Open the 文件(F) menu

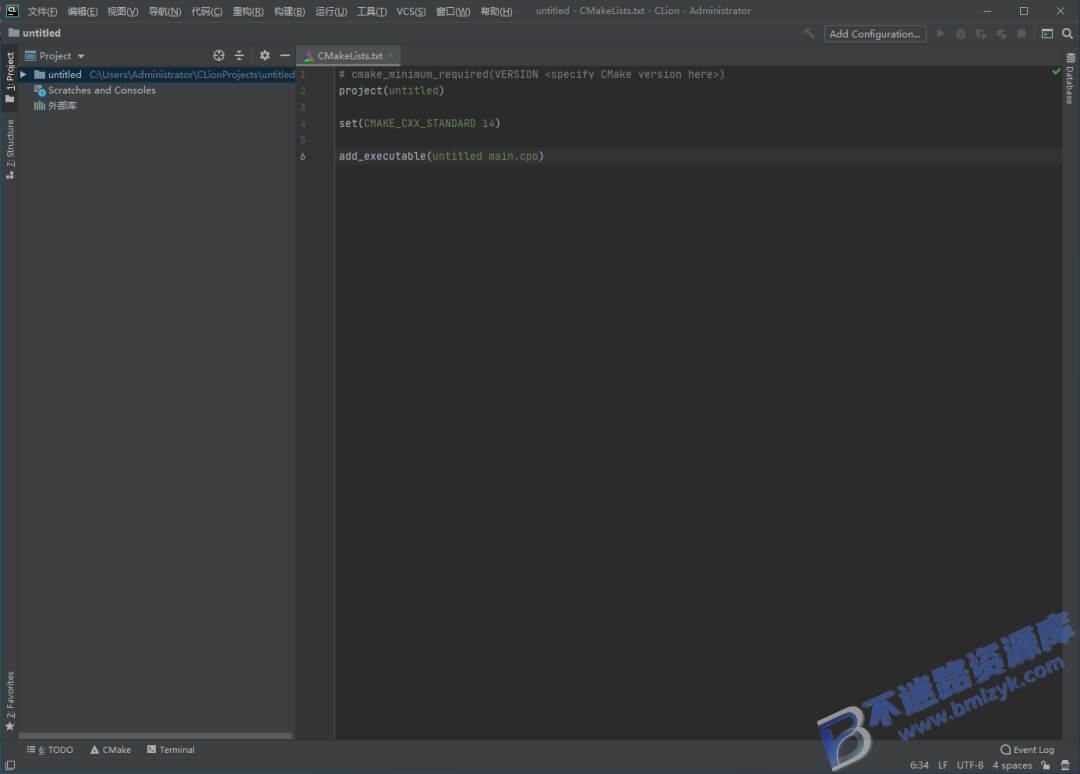pos(42,11)
